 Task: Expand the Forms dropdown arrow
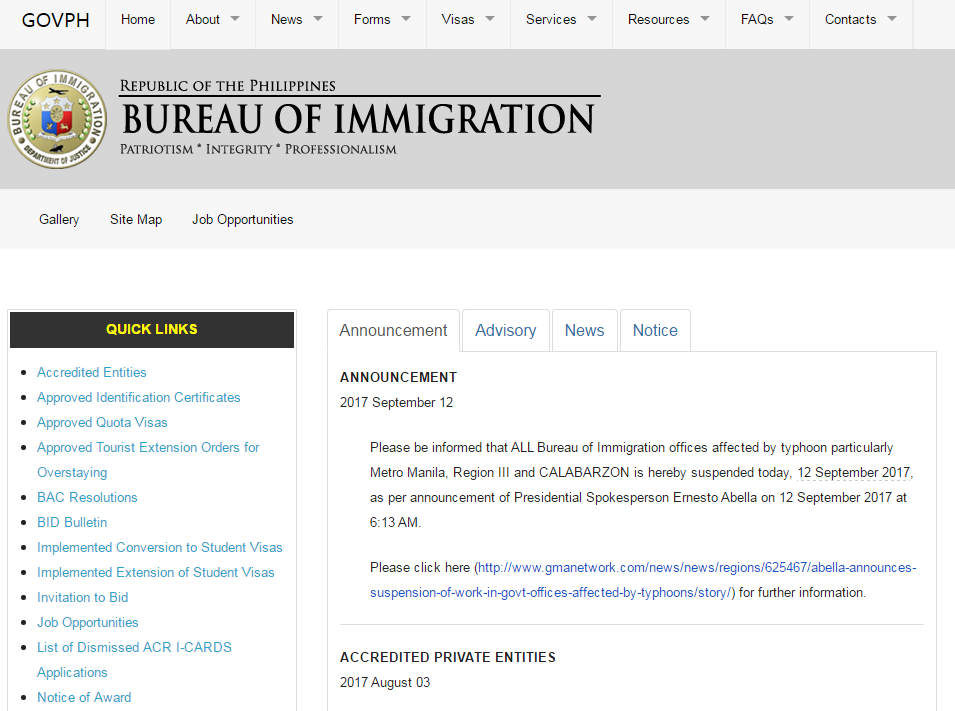pyautogui.click(x=406, y=19)
